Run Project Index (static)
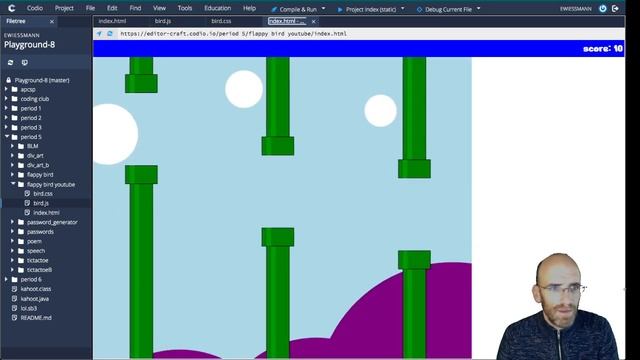The width and height of the screenshot is (640, 360). (367, 9)
